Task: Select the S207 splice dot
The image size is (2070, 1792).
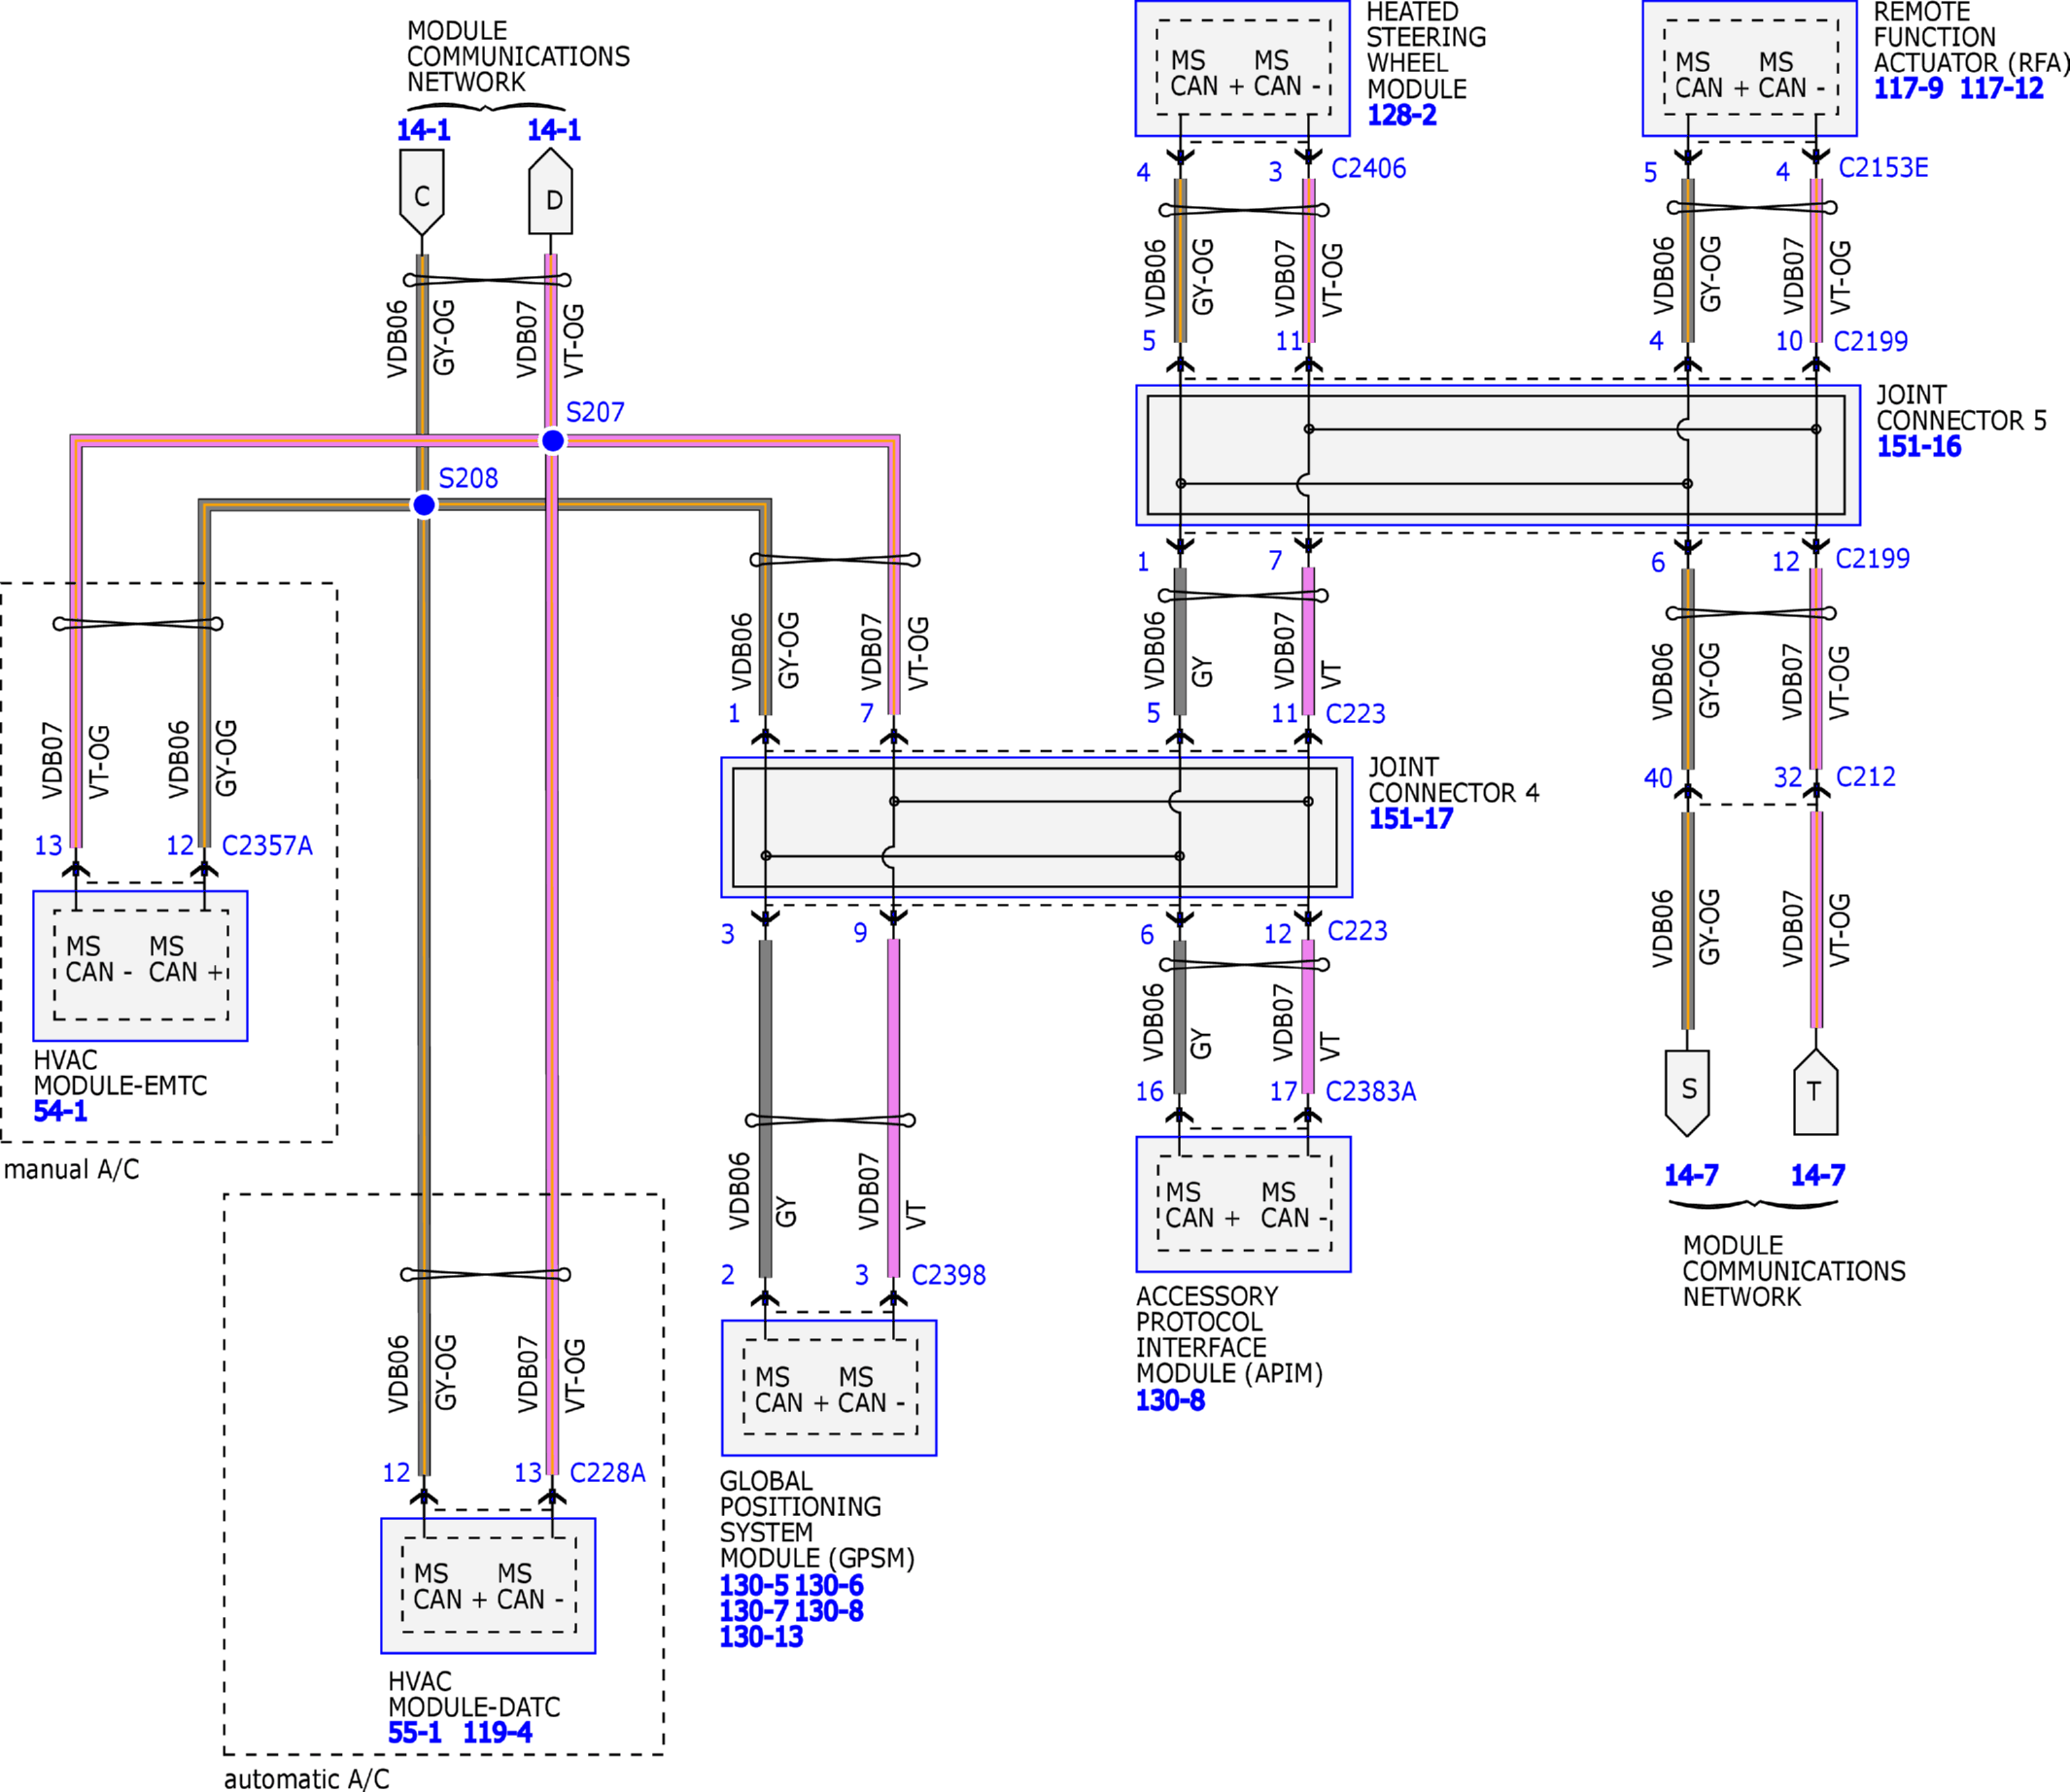Action: [x=552, y=441]
